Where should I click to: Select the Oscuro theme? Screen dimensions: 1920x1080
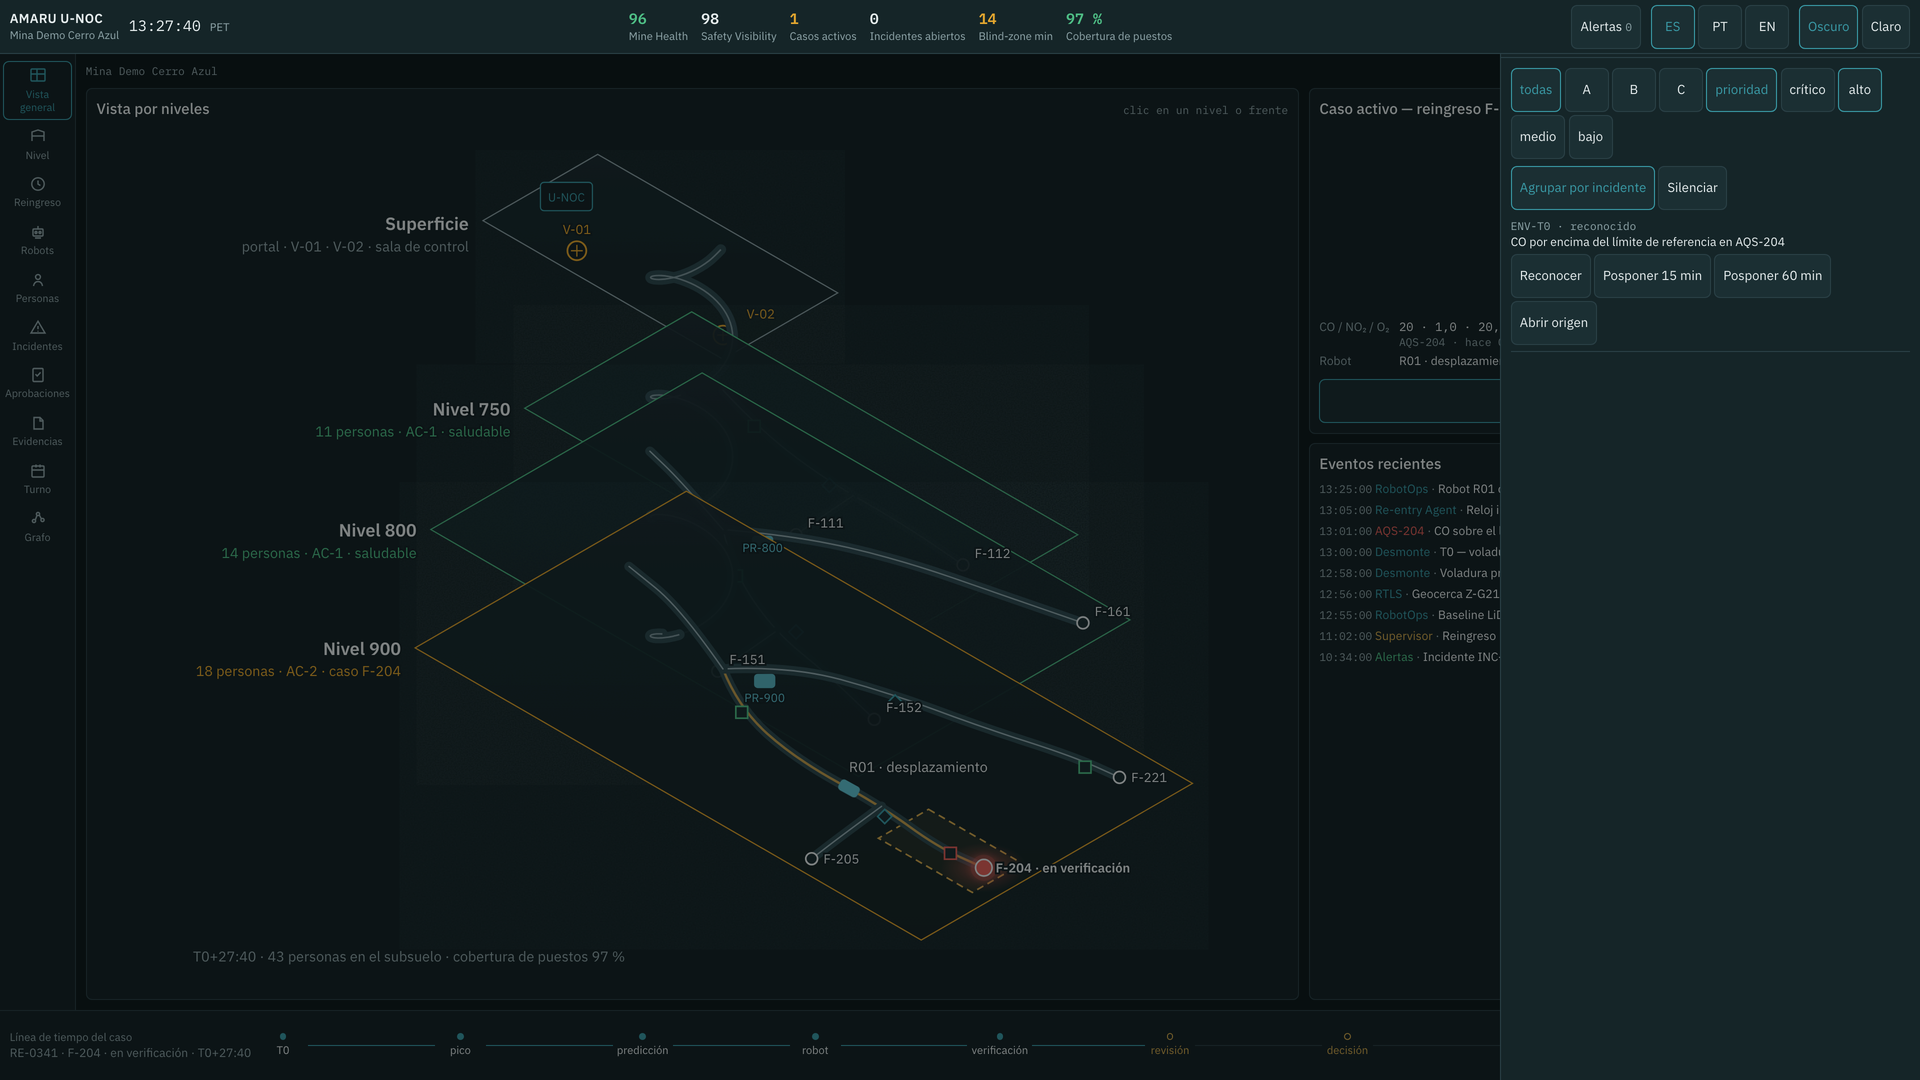tap(1828, 27)
